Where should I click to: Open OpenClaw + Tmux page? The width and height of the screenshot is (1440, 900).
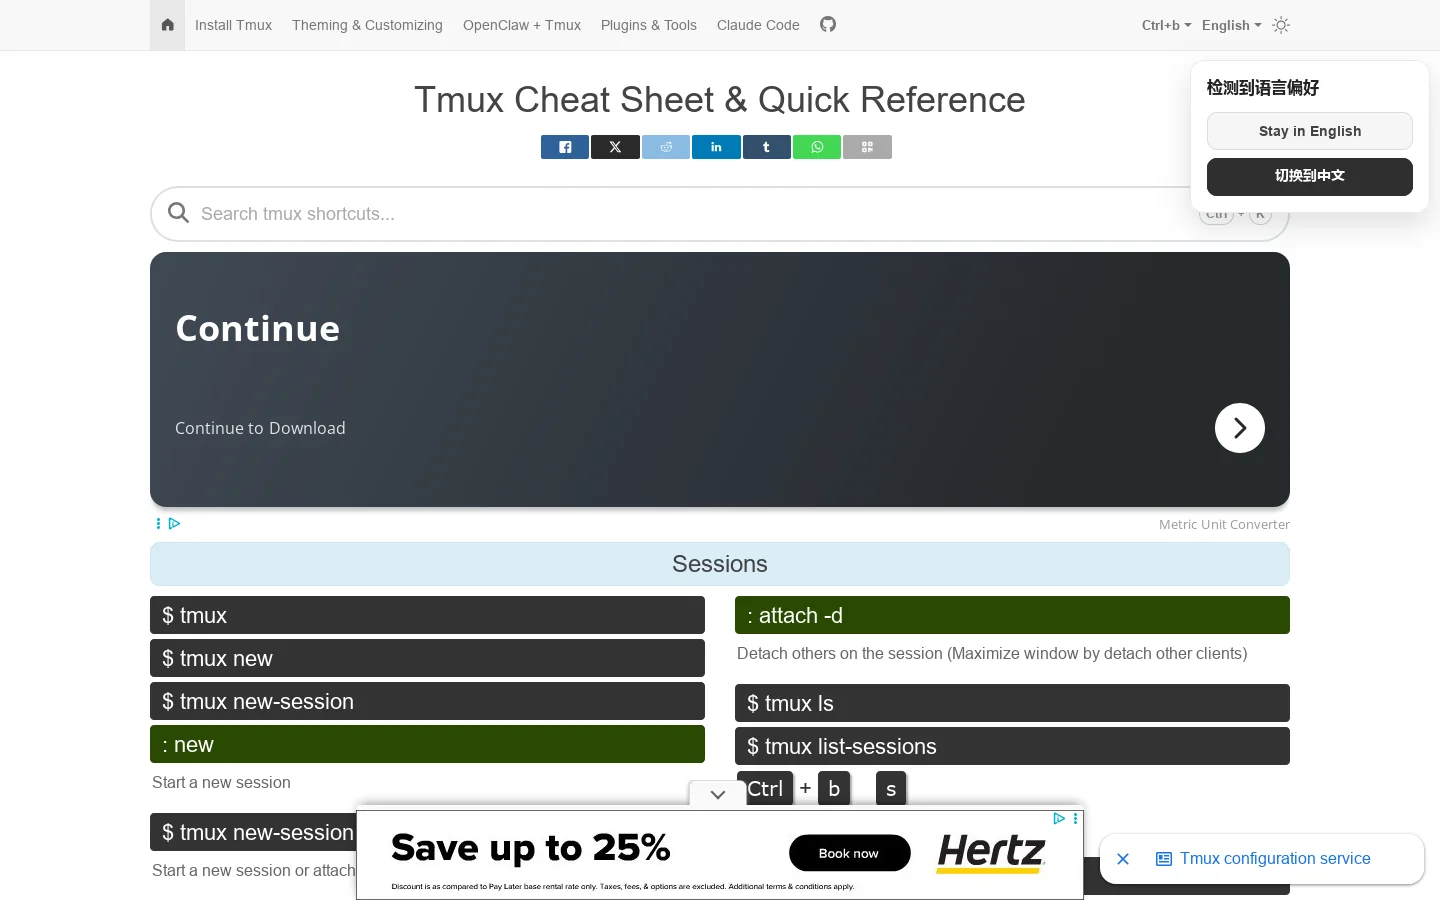[522, 25]
